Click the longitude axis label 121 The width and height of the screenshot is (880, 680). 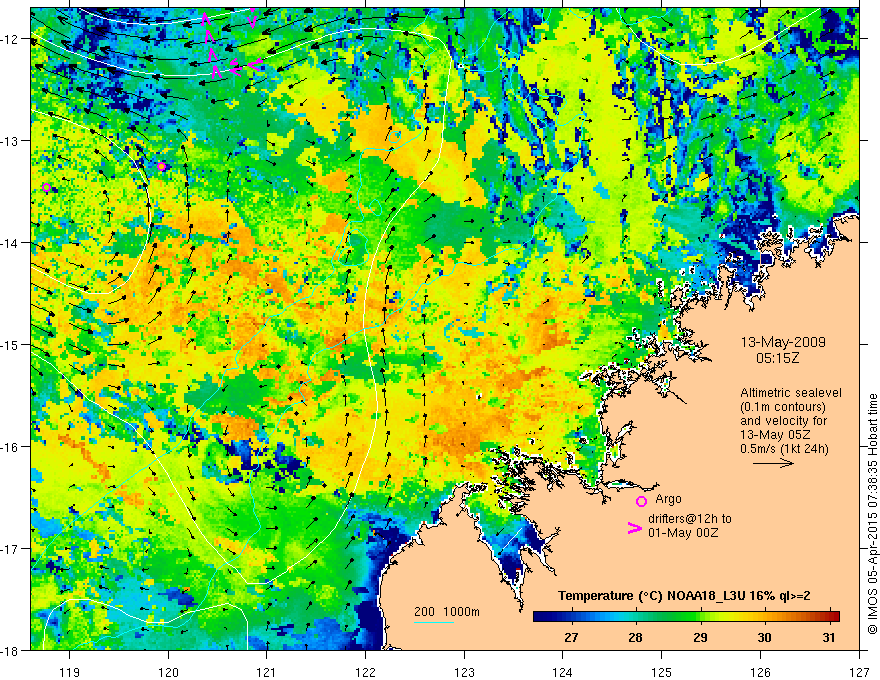267,672
